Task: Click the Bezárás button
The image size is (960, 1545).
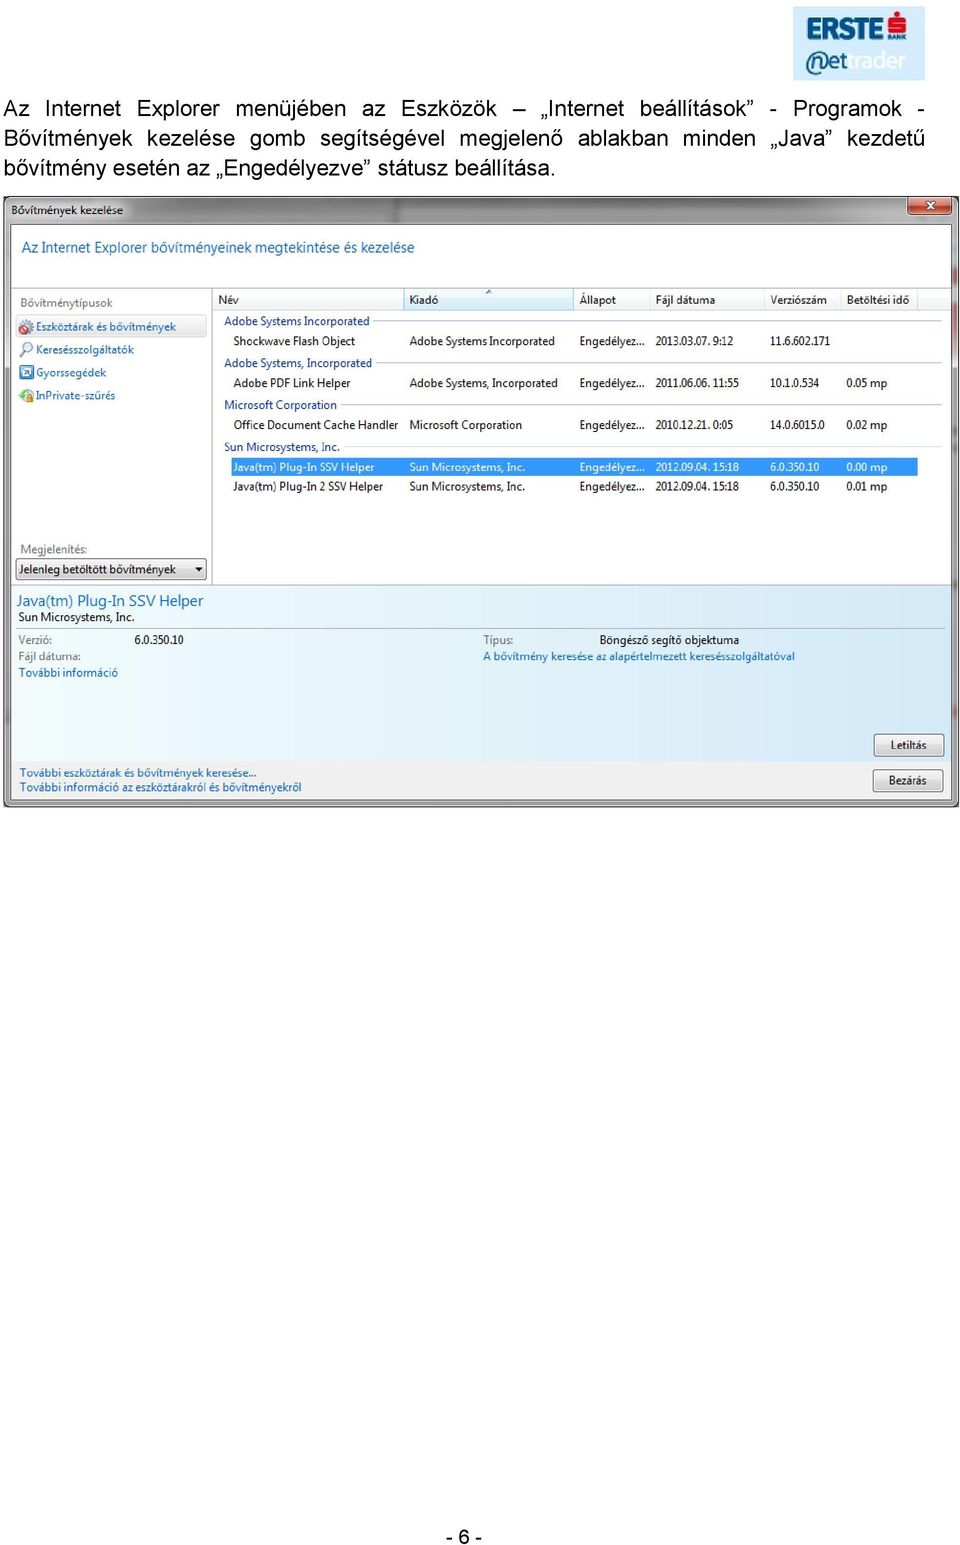Action: coord(907,780)
